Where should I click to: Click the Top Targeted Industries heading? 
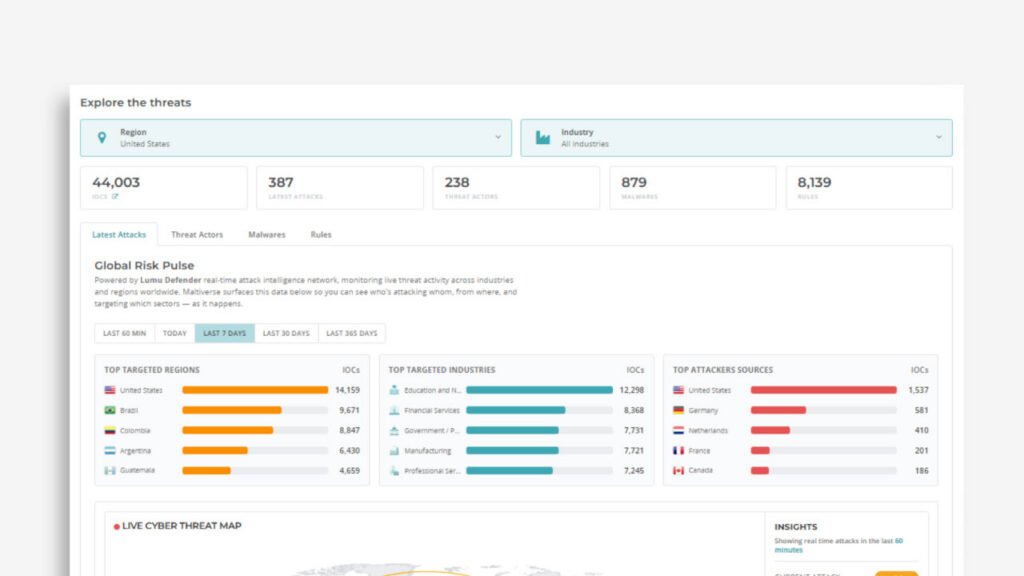click(x=442, y=370)
